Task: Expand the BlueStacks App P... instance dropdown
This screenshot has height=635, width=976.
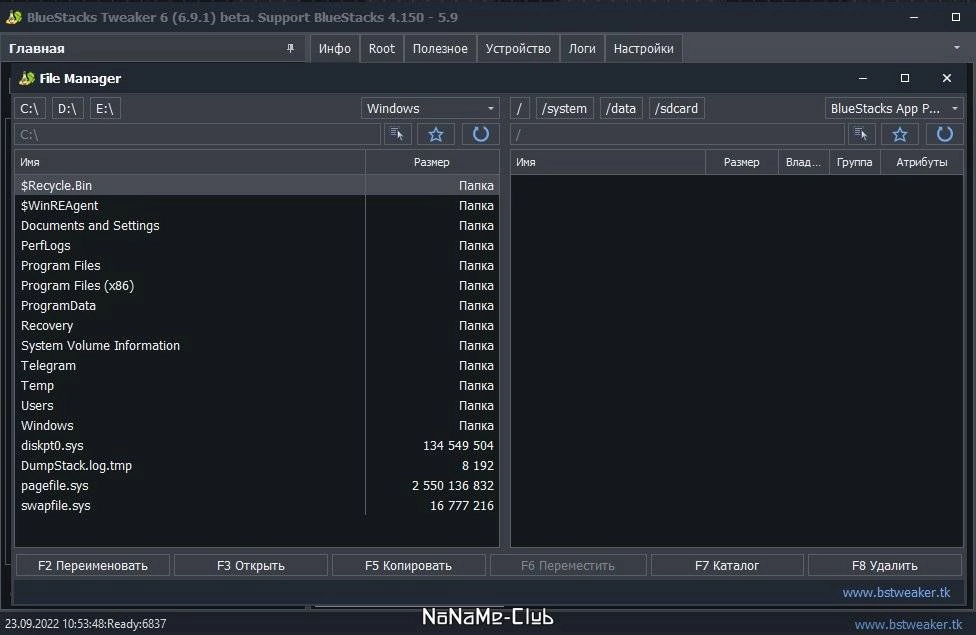Action: pos(894,108)
